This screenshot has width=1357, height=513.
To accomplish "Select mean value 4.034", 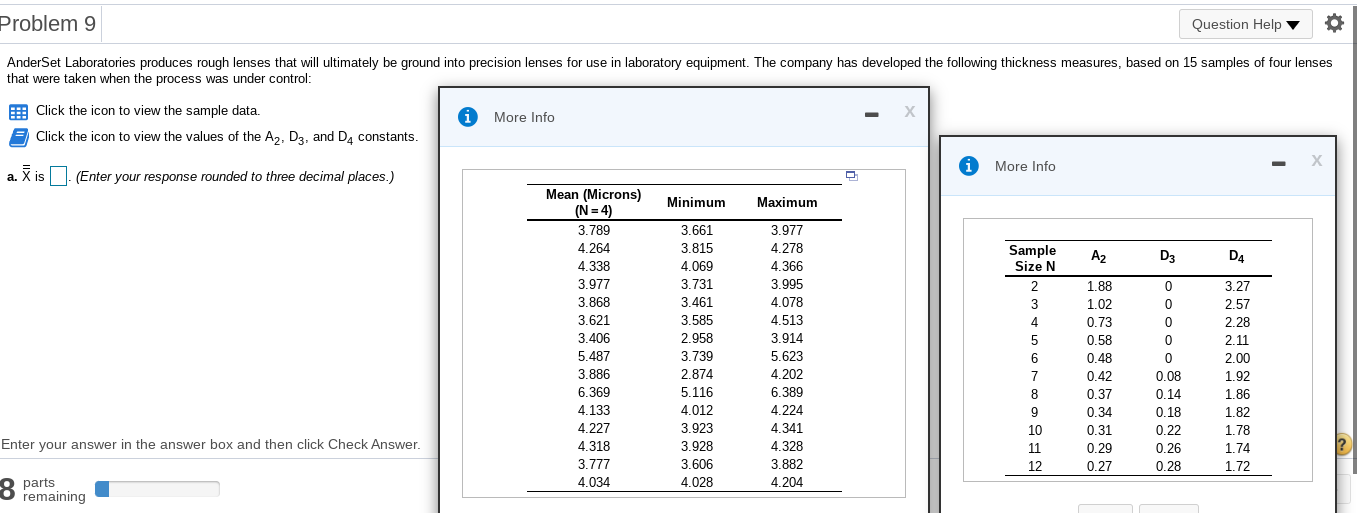I will coord(594,482).
